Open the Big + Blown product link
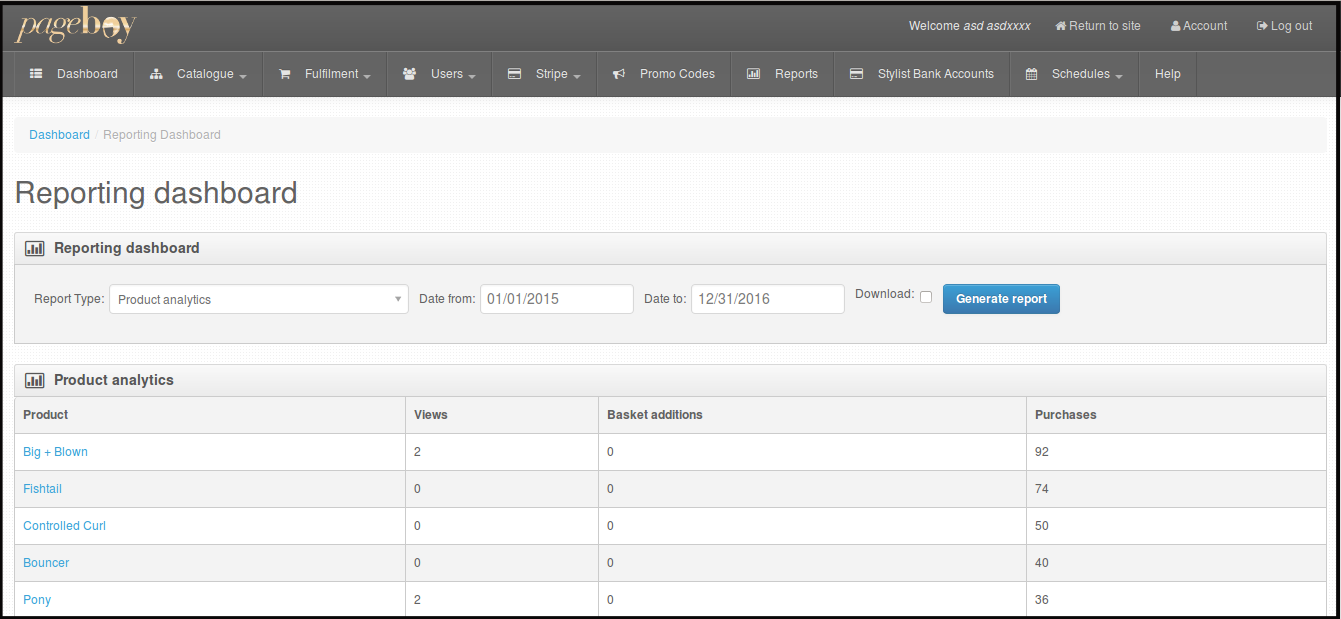 (55, 452)
